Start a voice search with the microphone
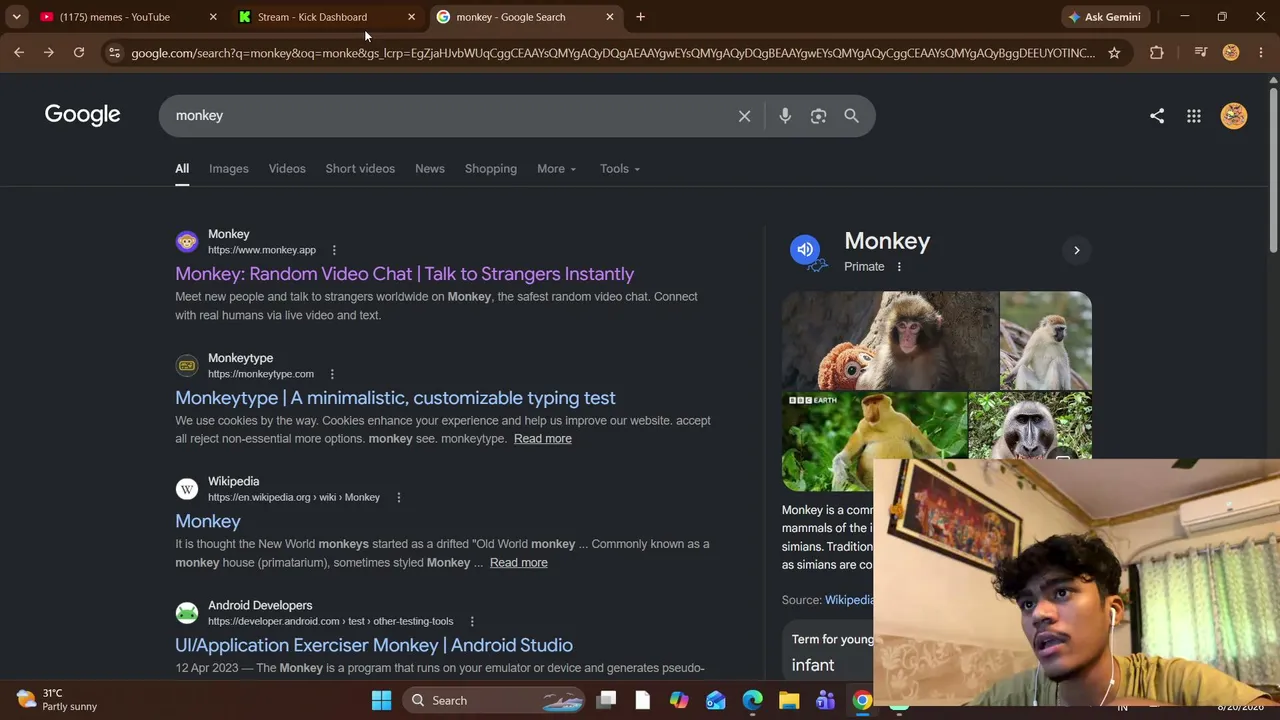Image resolution: width=1280 pixels, height=720 pixels. pyautogui.click(x=785, y=116)
